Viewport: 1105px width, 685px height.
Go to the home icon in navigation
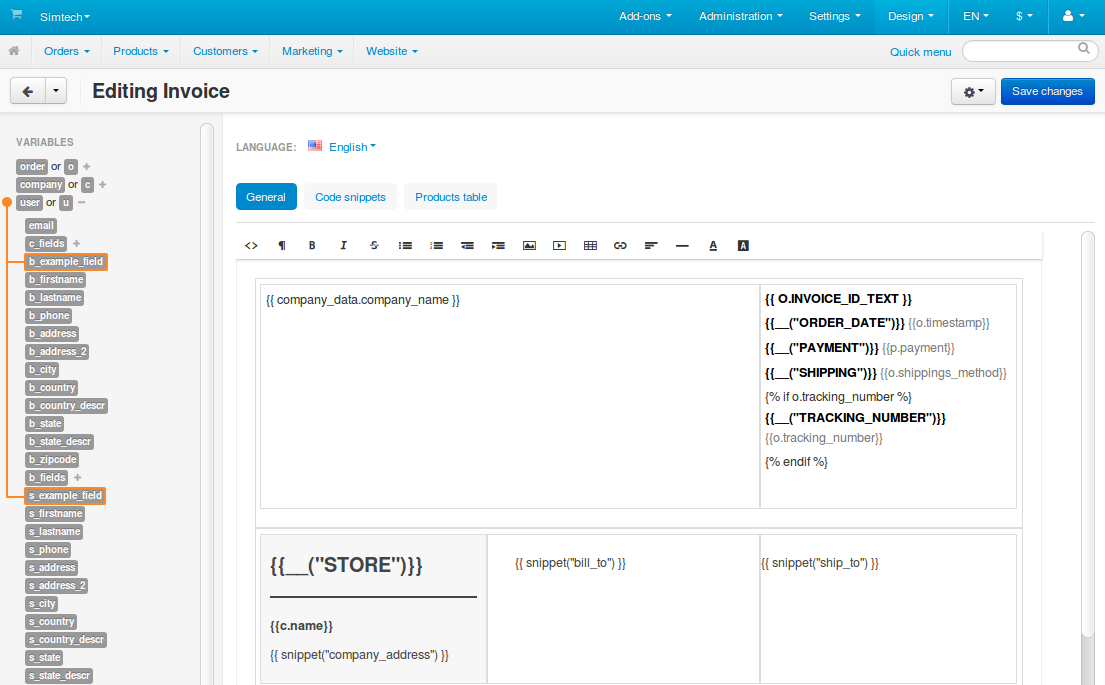coord(14,51)
